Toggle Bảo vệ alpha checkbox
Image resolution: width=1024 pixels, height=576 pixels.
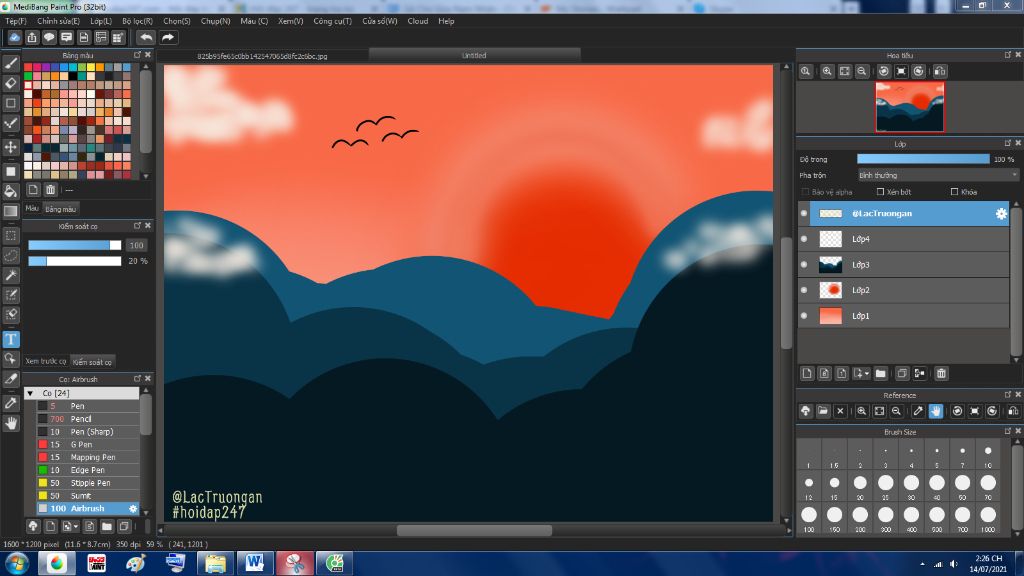(805, 192)
